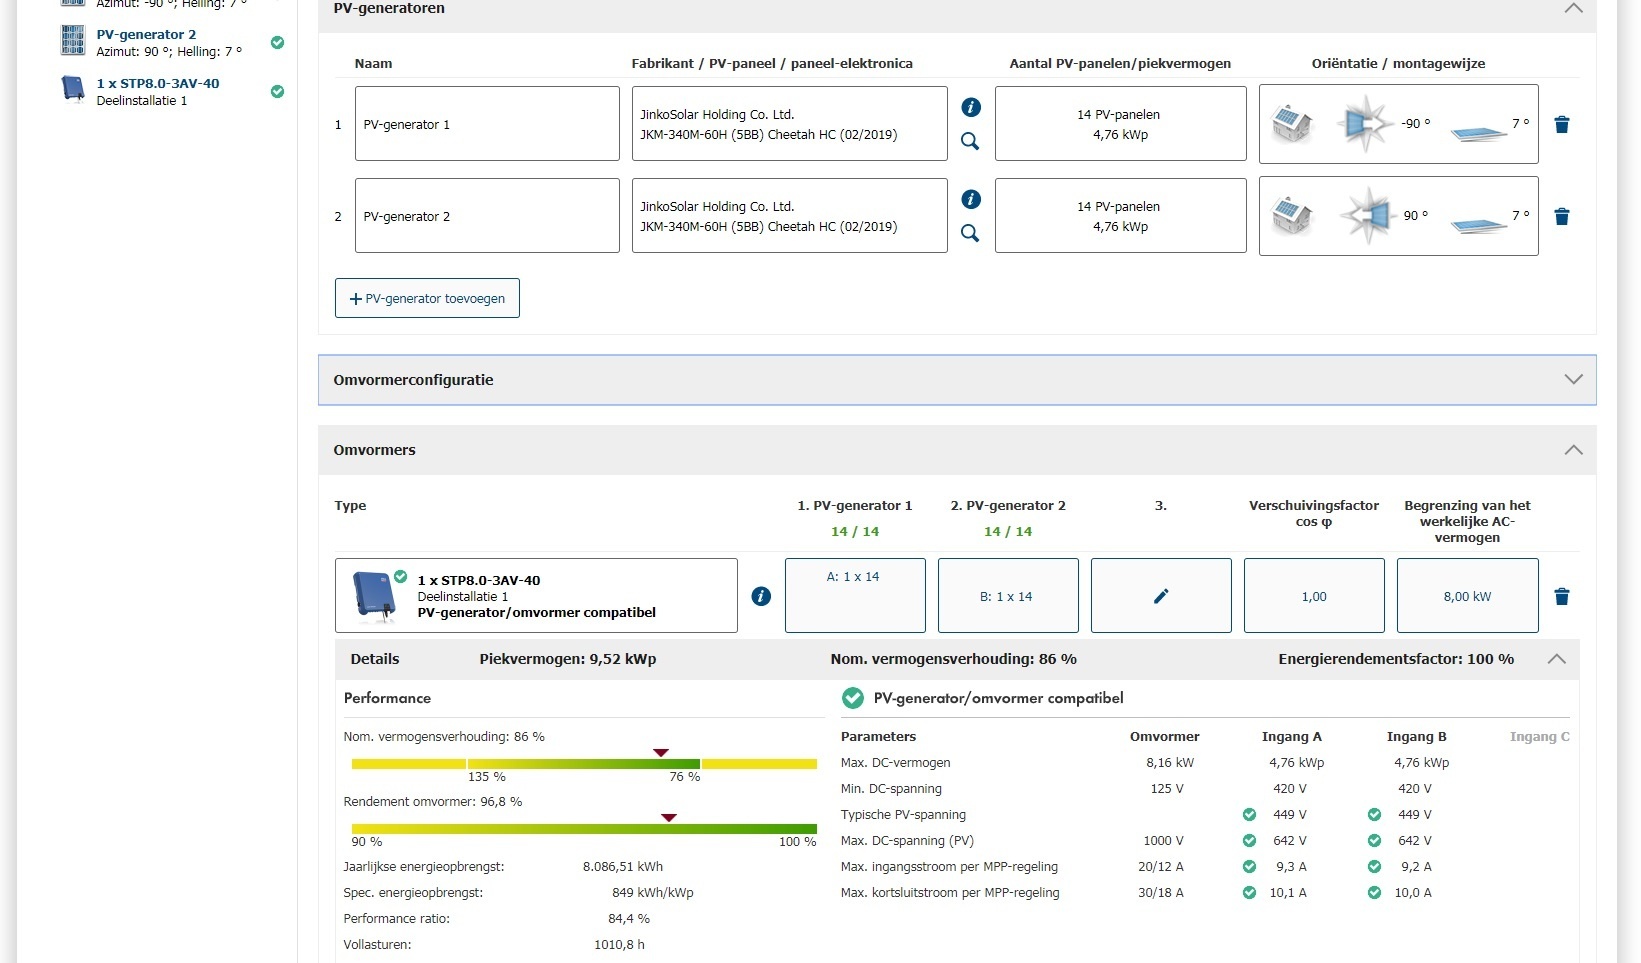Delete the STP8.0-3AV-40 inverter
The height and width of the screenshot is (963, 1641).
(1561, 597)
